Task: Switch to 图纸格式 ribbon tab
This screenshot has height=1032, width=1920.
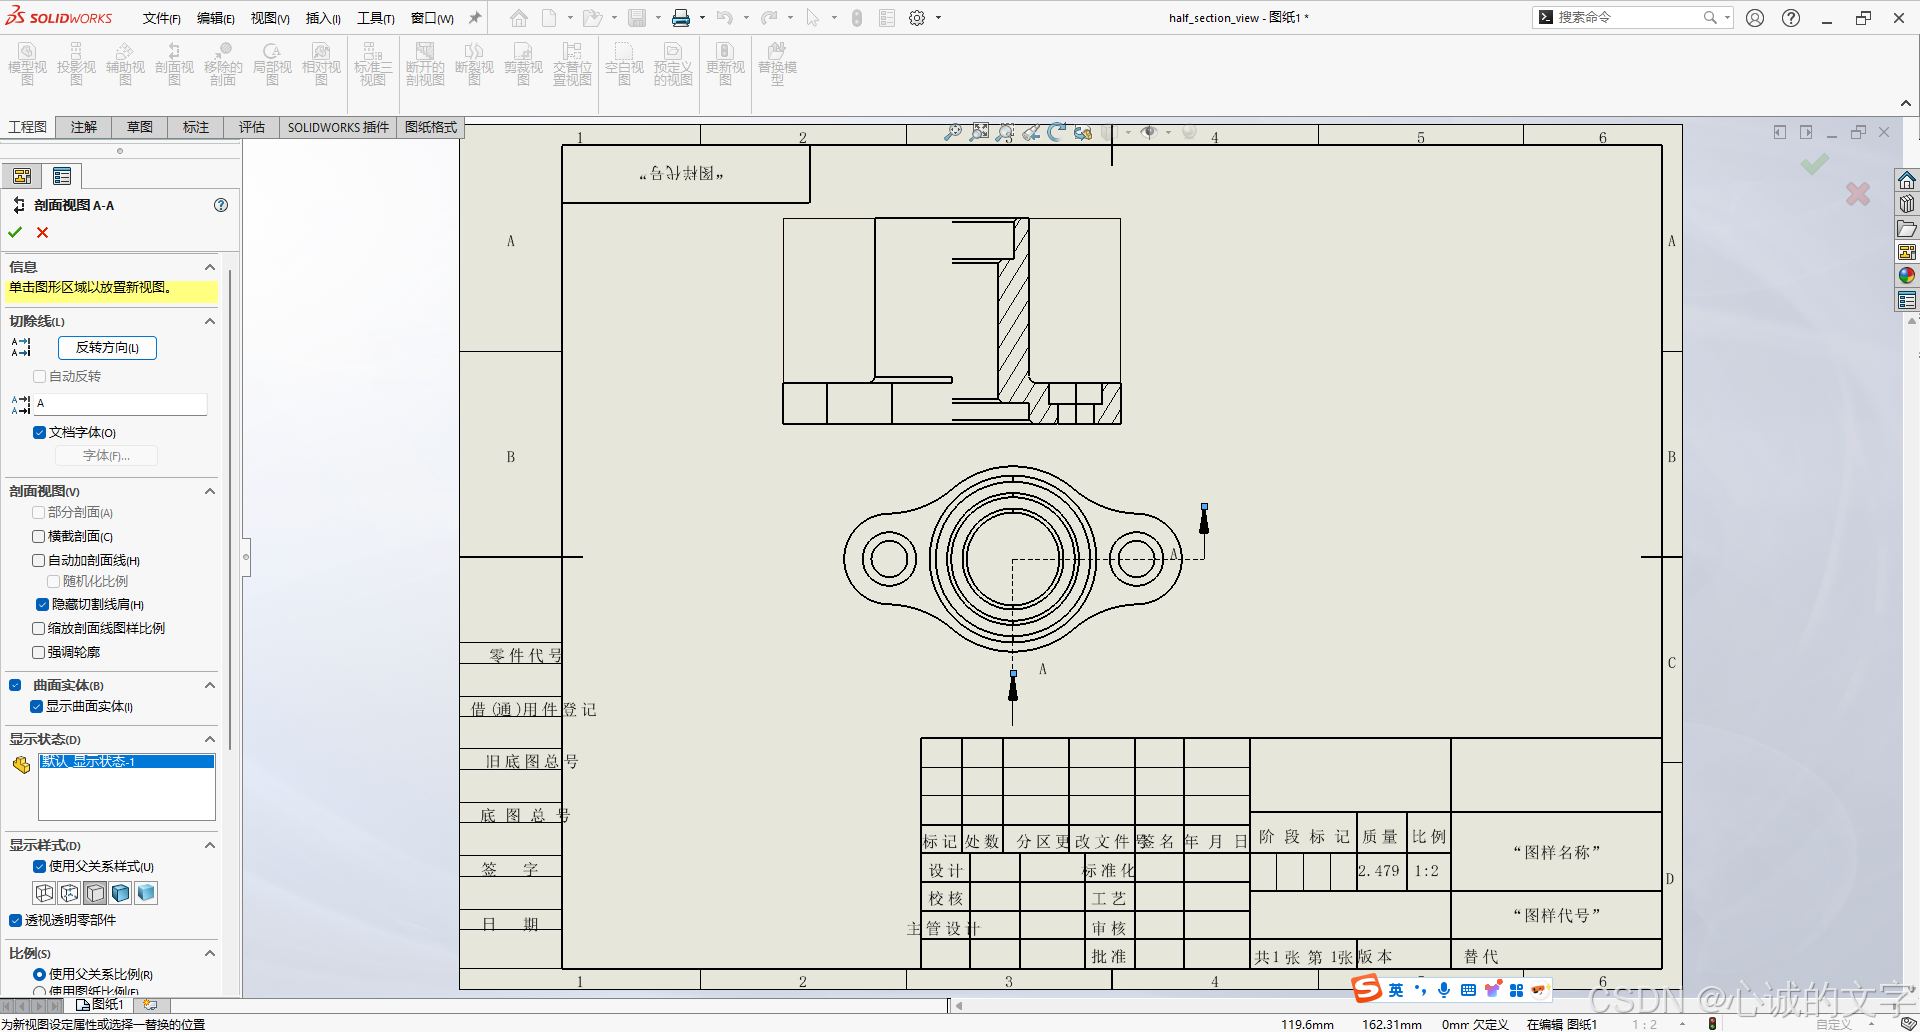Action: point(431,127)
